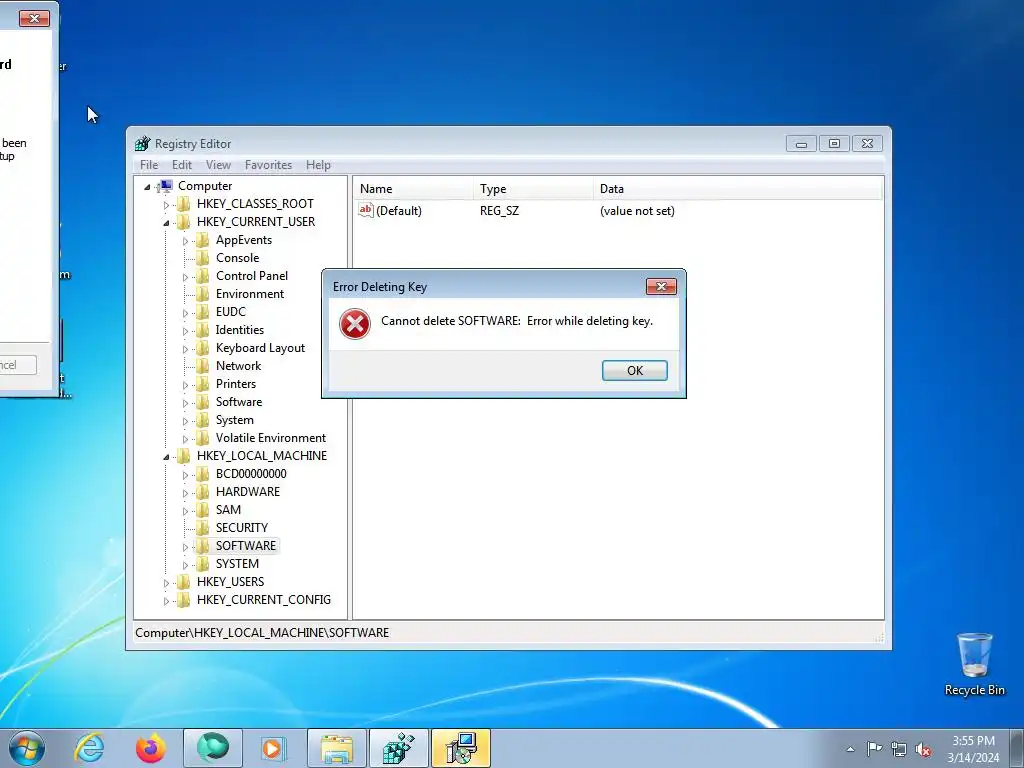Launch Internet Explorer from taskbar
This screenshot has width=1024, height=768.
point(89,748)
